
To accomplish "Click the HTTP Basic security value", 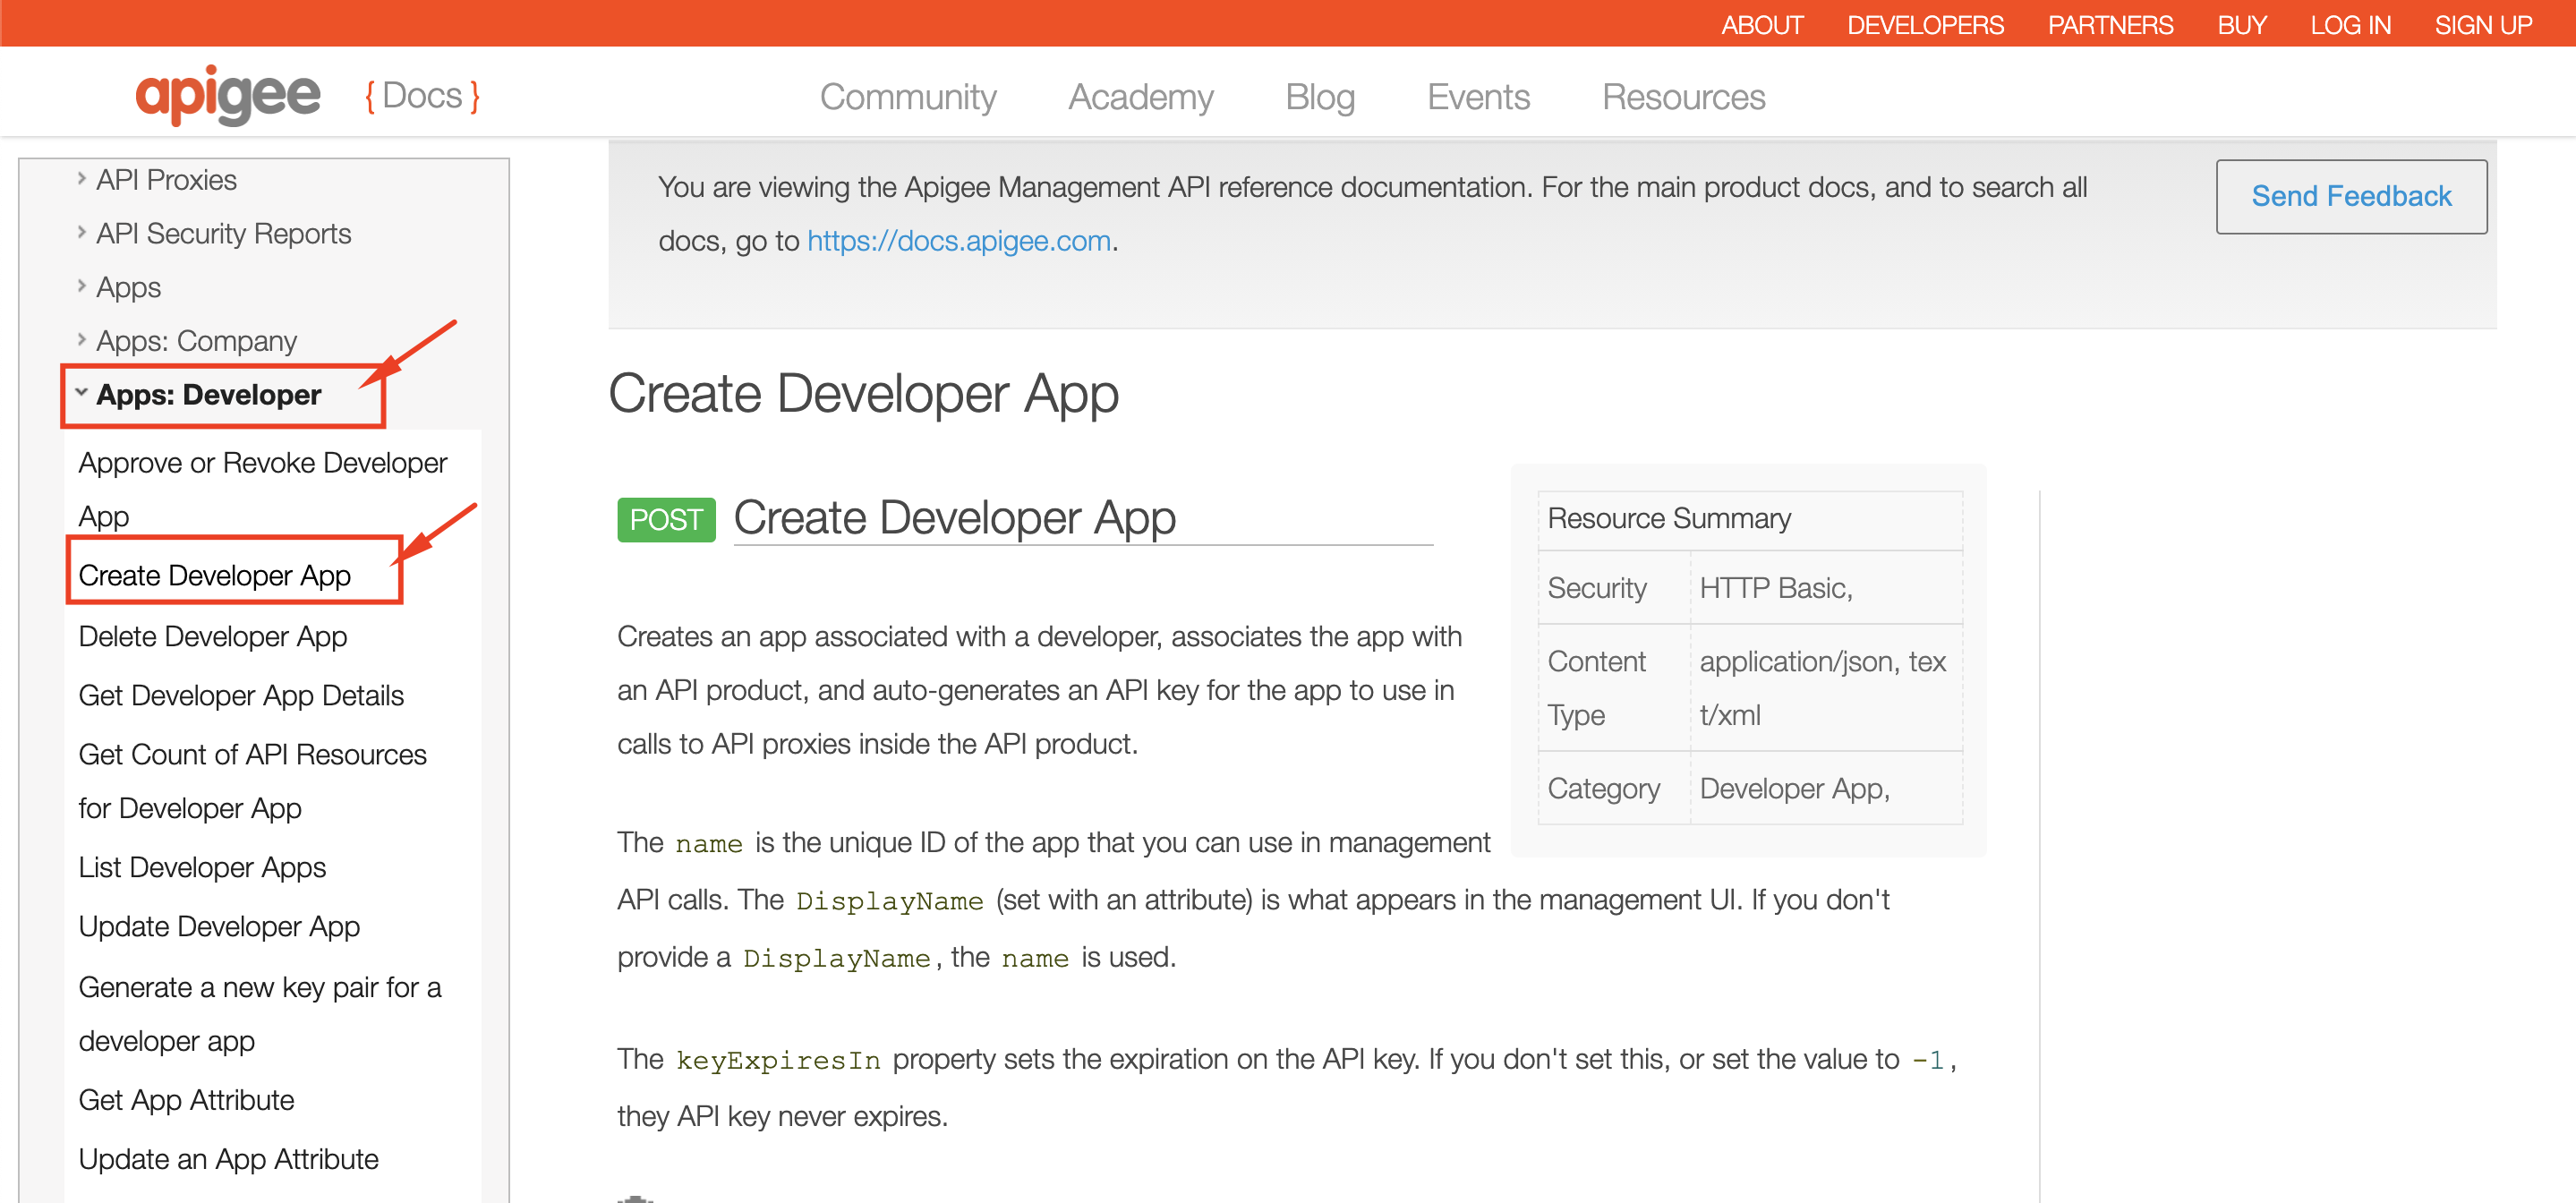I will click(1776, 588).
